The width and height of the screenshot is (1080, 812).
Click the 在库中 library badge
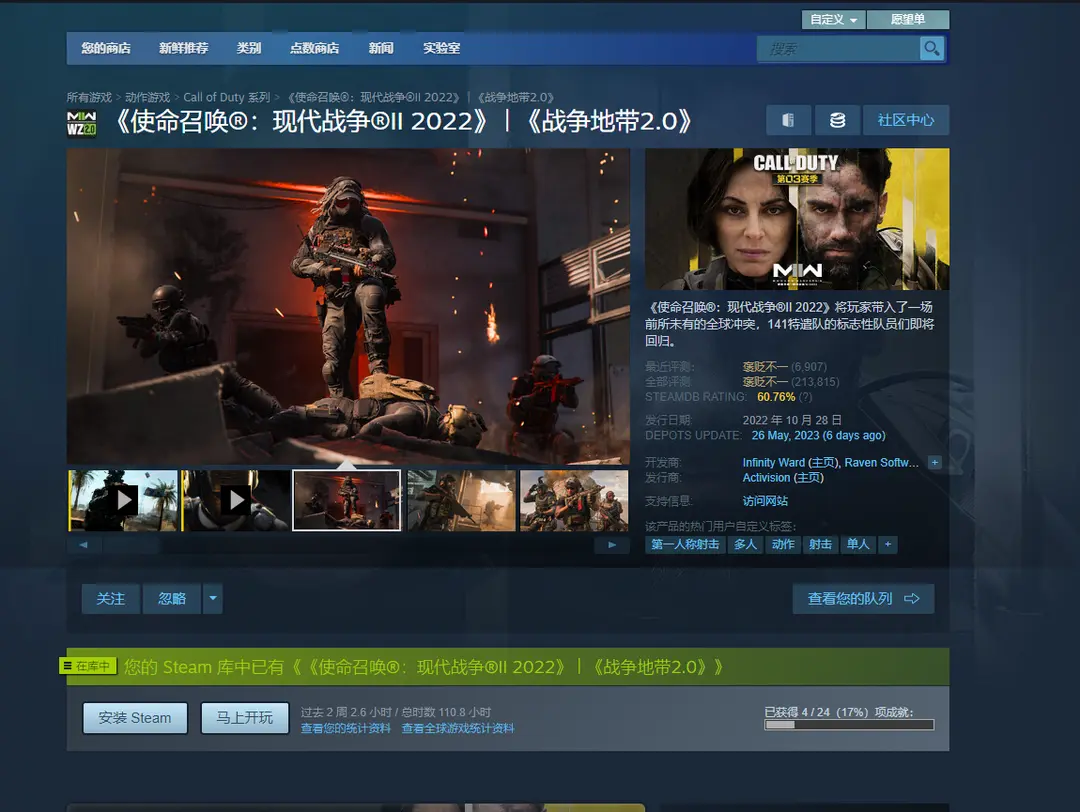[x=87, y=667]
